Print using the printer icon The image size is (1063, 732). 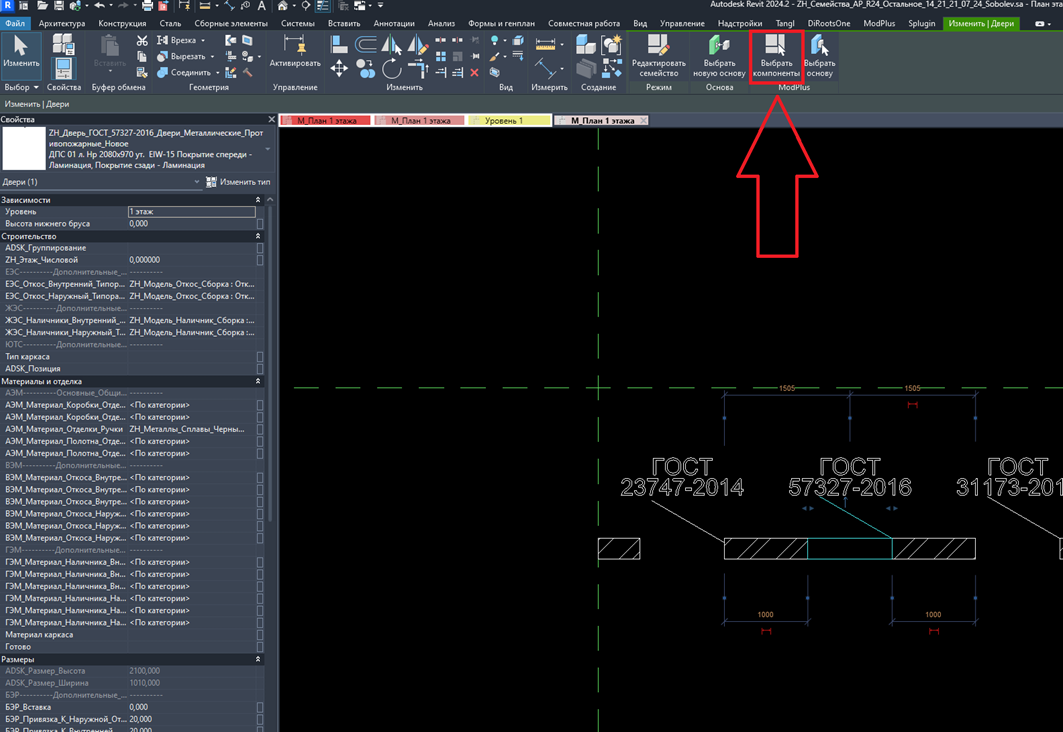pyautogui.click(x=146, y=5)
